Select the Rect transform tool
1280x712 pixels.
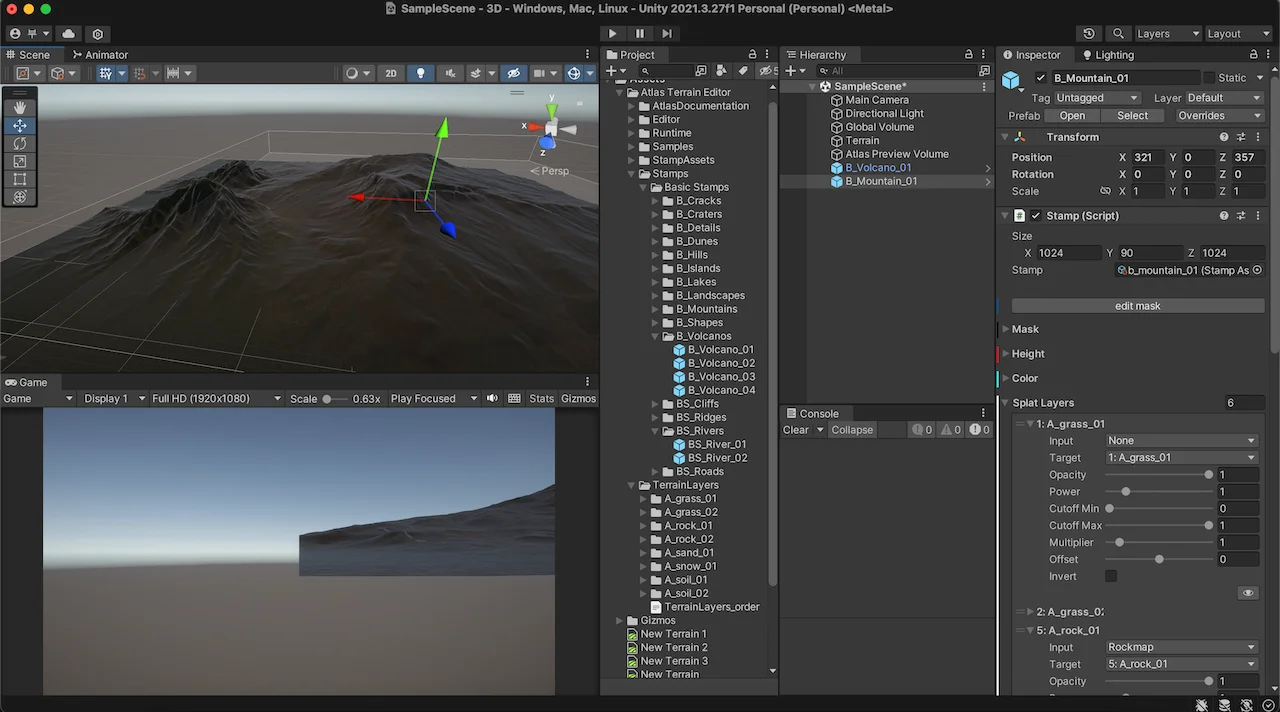(x=20, y=180)
